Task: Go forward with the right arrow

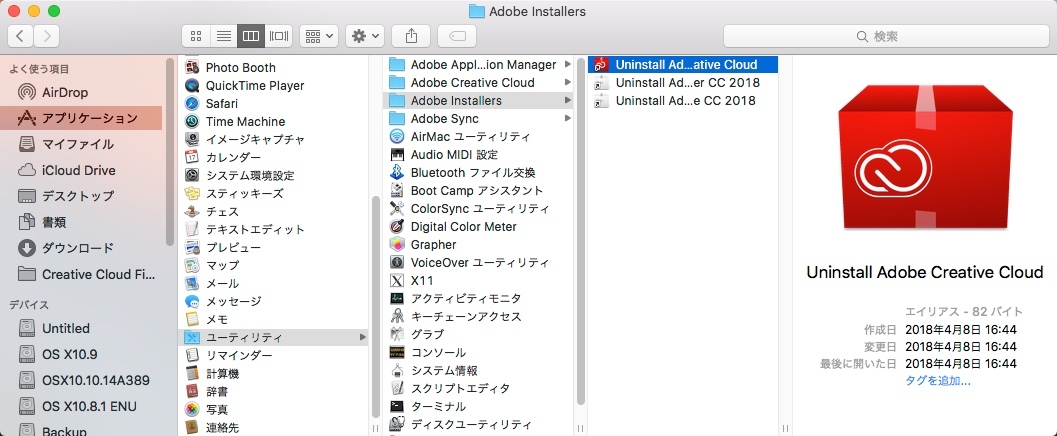Action: pyautogui.click(x=46, y=36)
